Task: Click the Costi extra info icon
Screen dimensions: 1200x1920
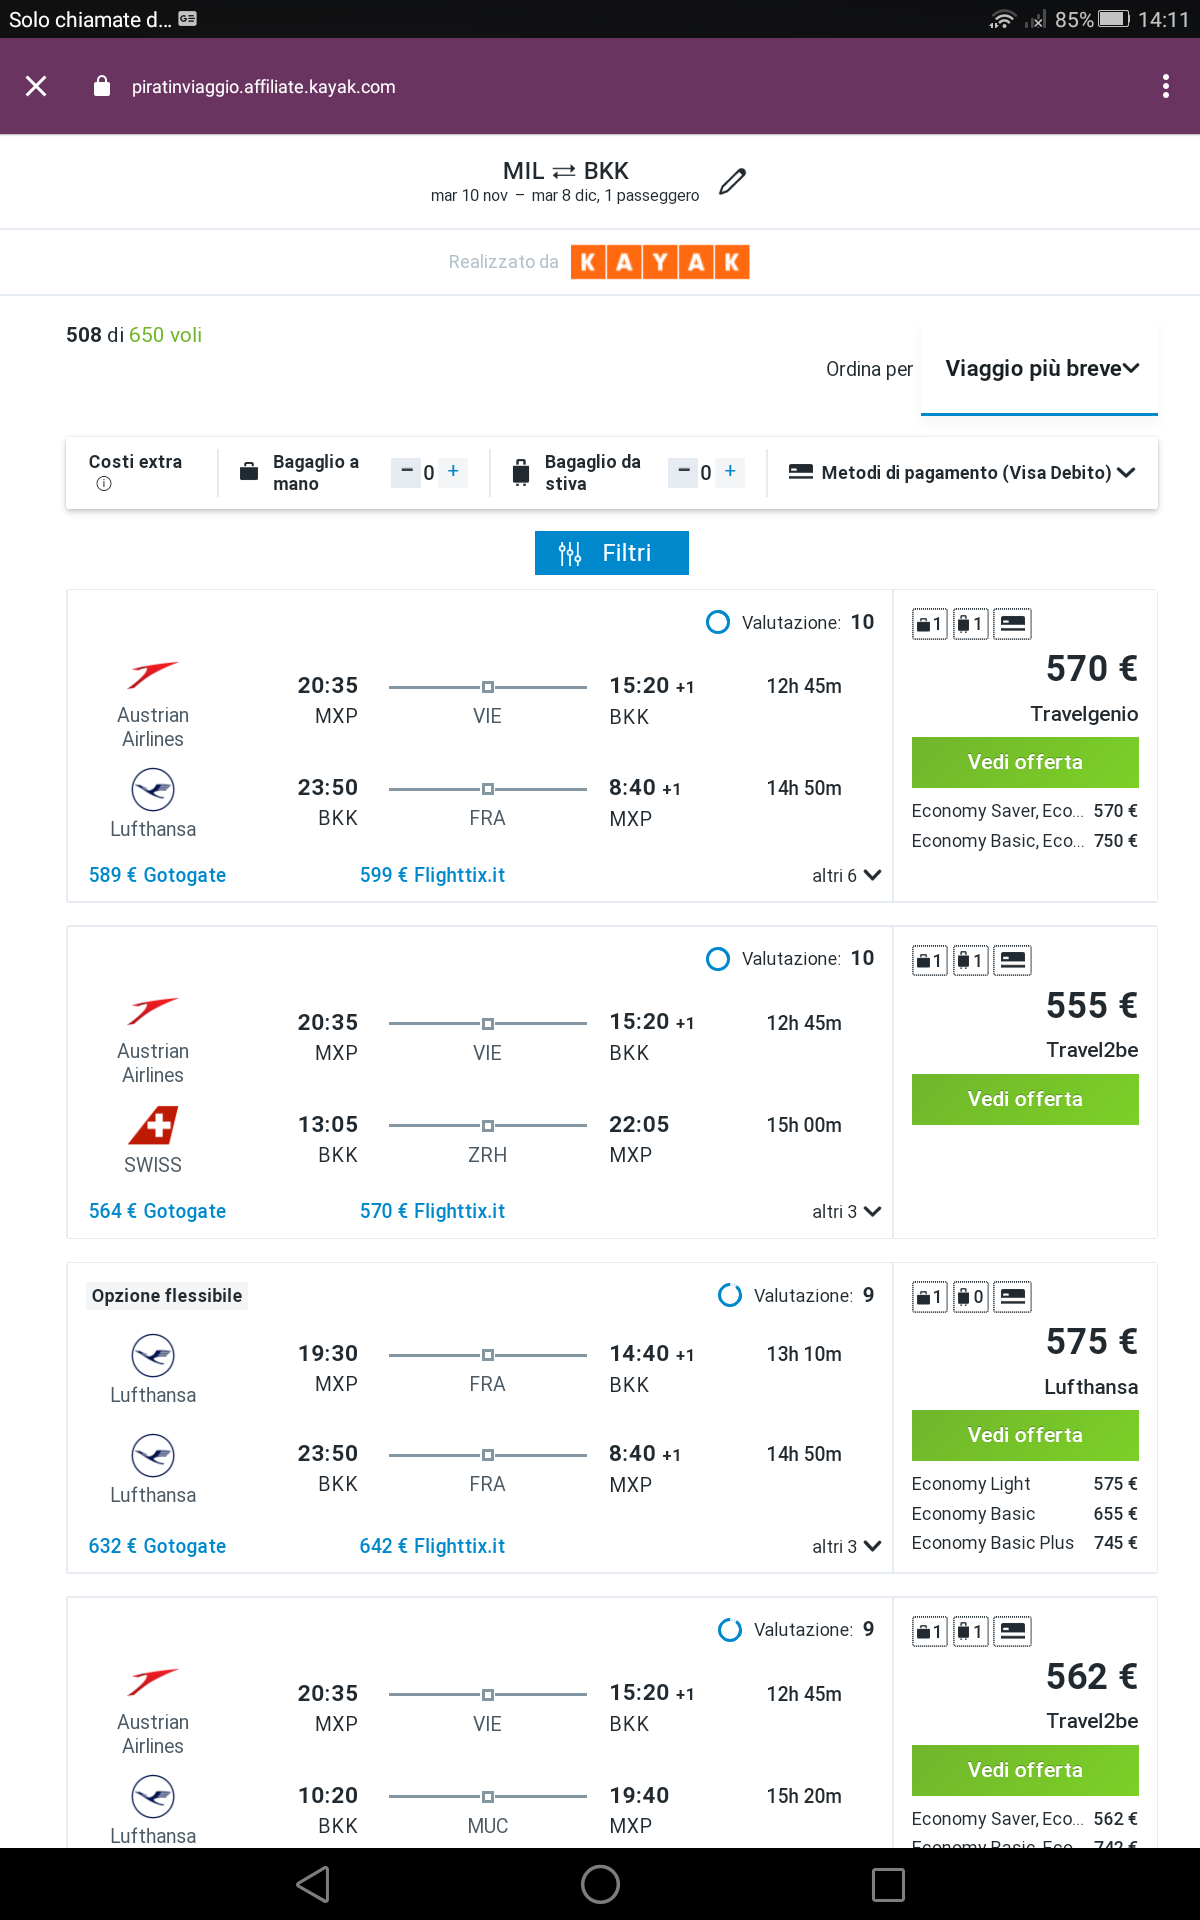Action: (x=104, y=484)
